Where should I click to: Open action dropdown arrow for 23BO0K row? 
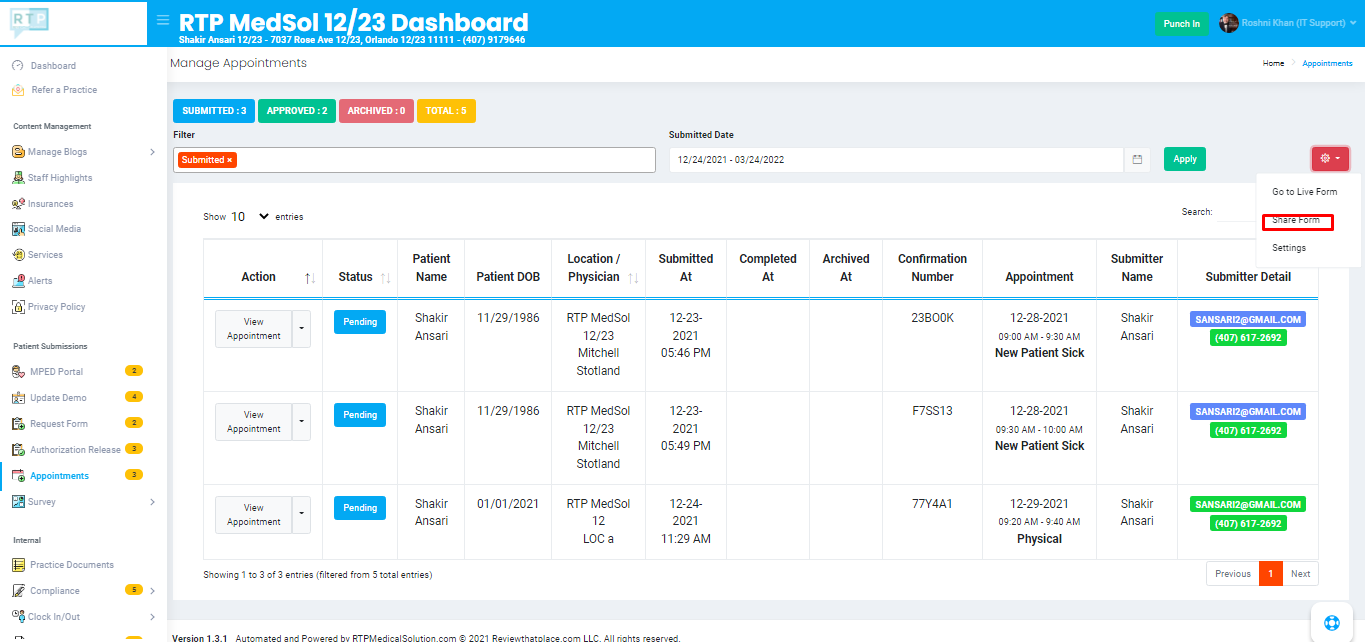301,328
